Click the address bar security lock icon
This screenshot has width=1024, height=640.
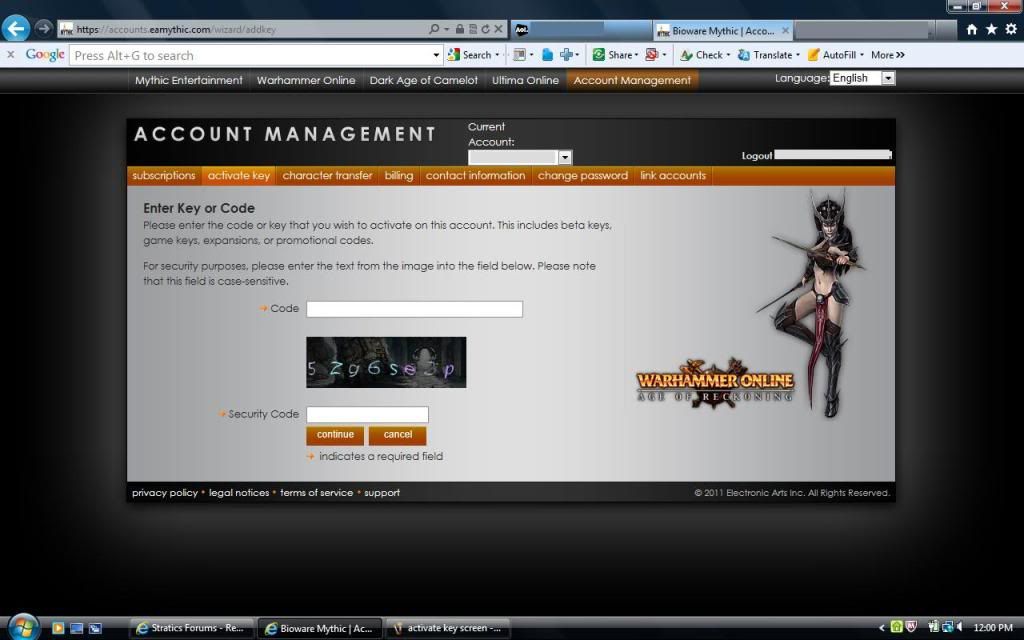460,29
